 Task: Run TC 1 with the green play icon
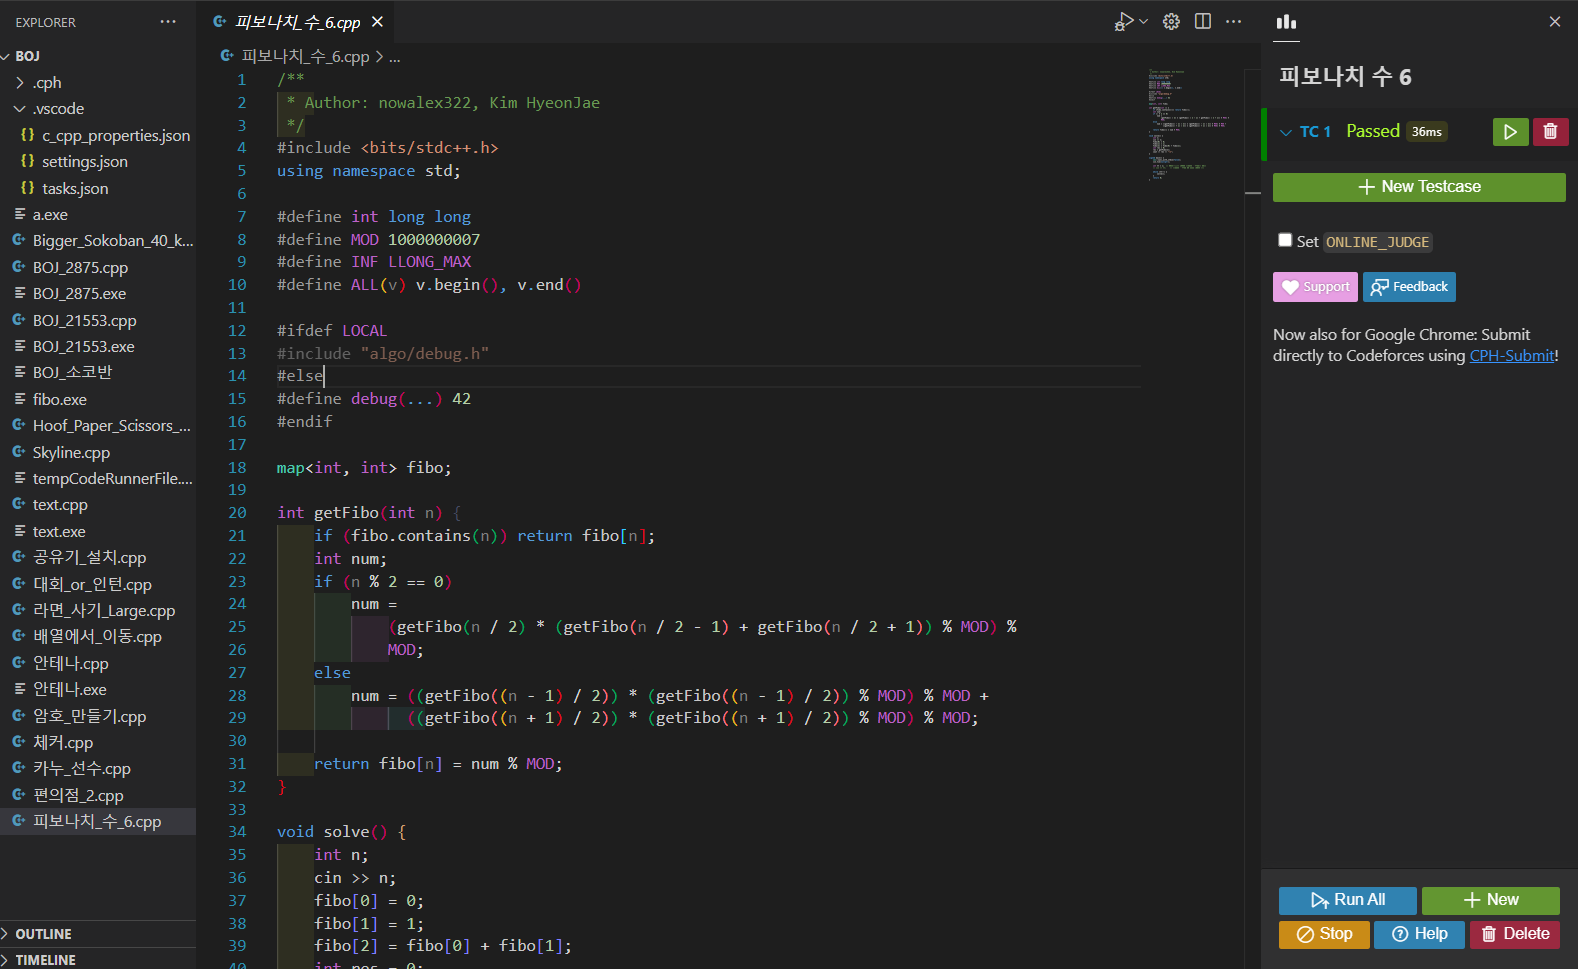[1510, 132]
